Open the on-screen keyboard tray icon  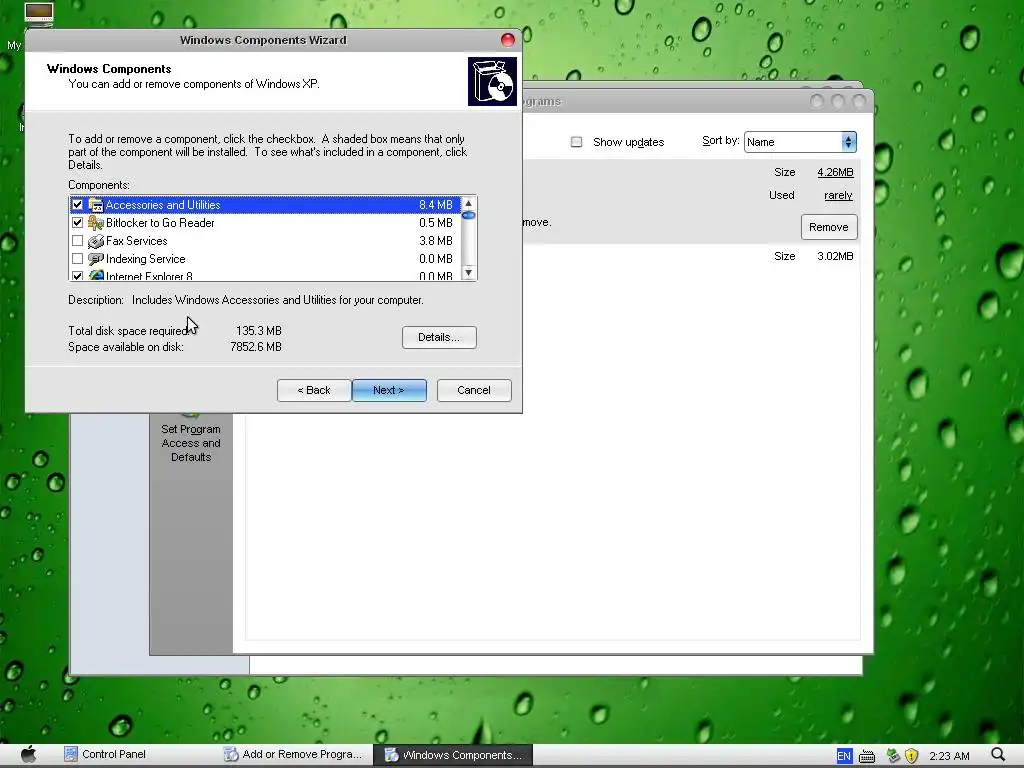coord(867,756)
